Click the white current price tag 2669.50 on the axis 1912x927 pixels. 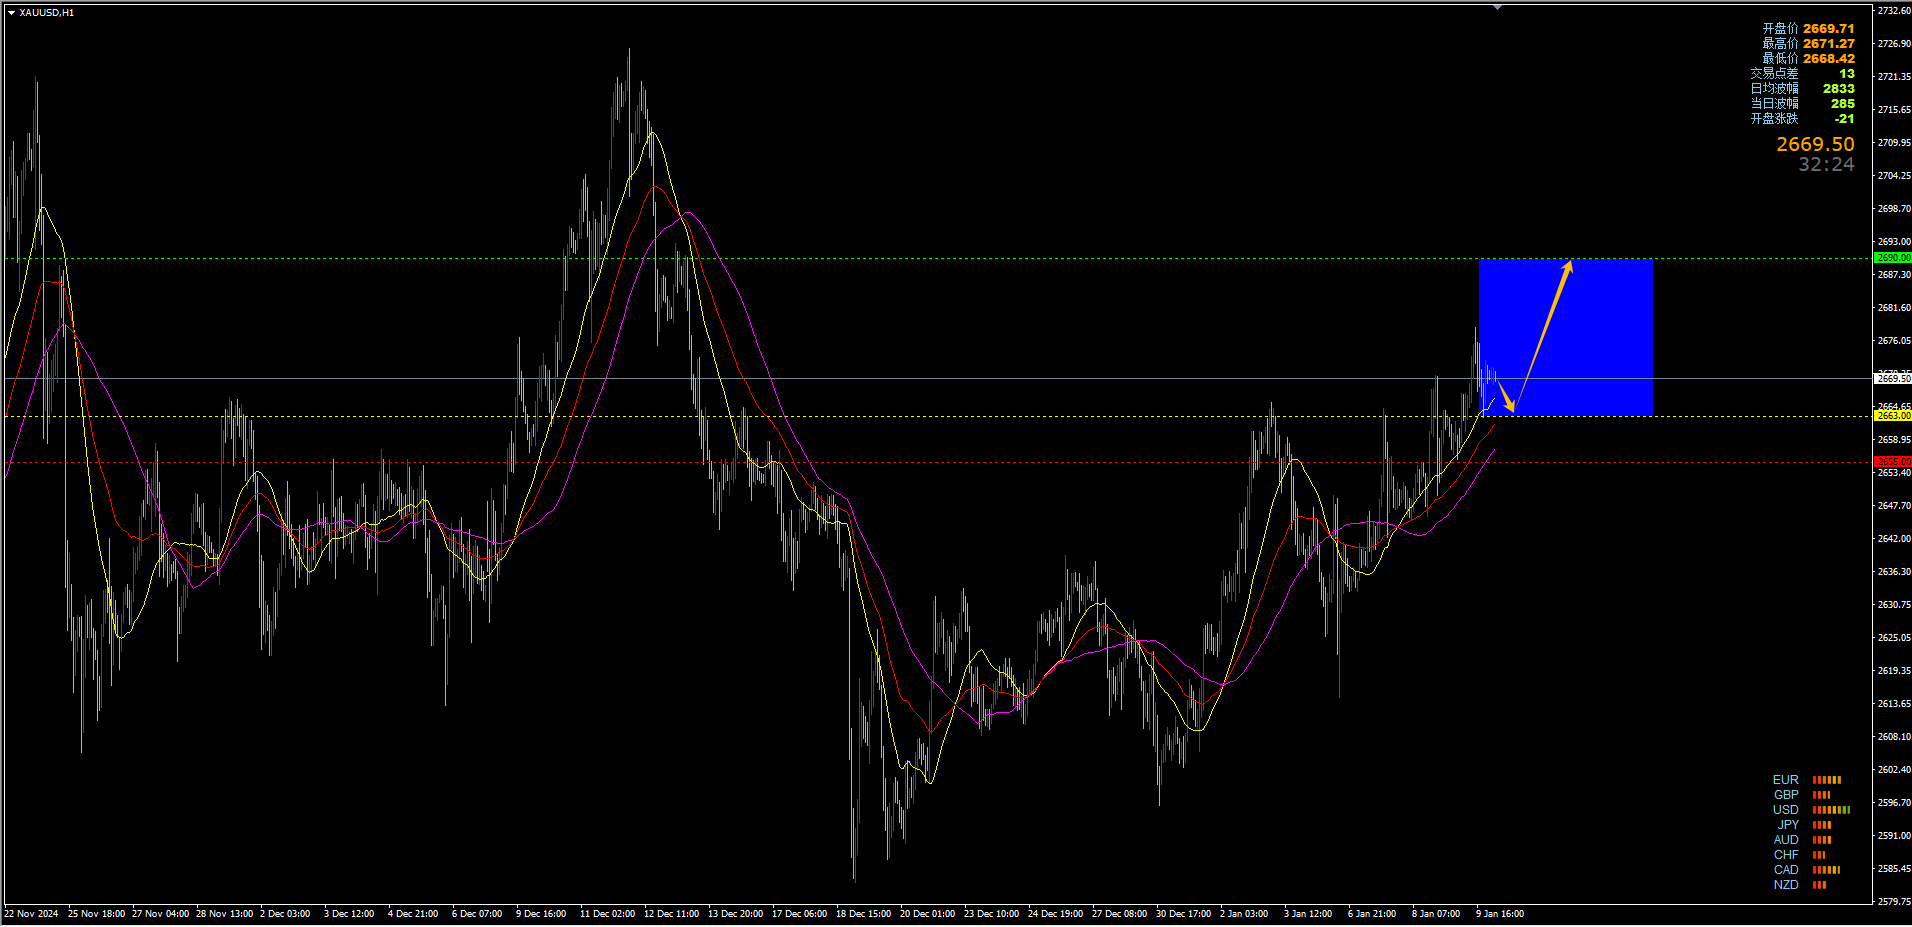[x=1892, y=379]
